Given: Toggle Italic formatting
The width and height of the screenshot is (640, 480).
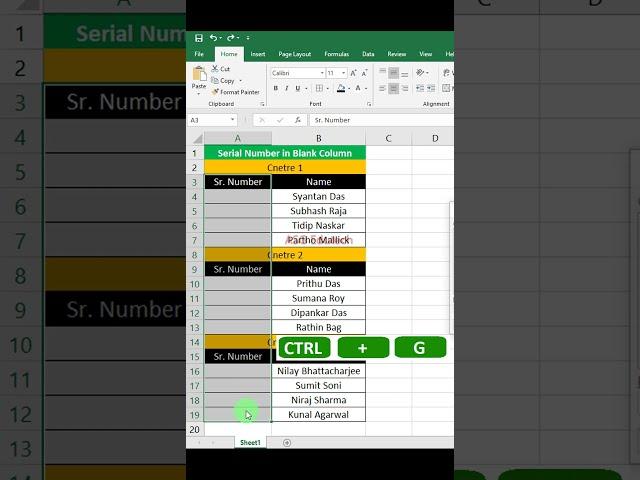Looking at the screenshot, I should click(x=288, y=89).
